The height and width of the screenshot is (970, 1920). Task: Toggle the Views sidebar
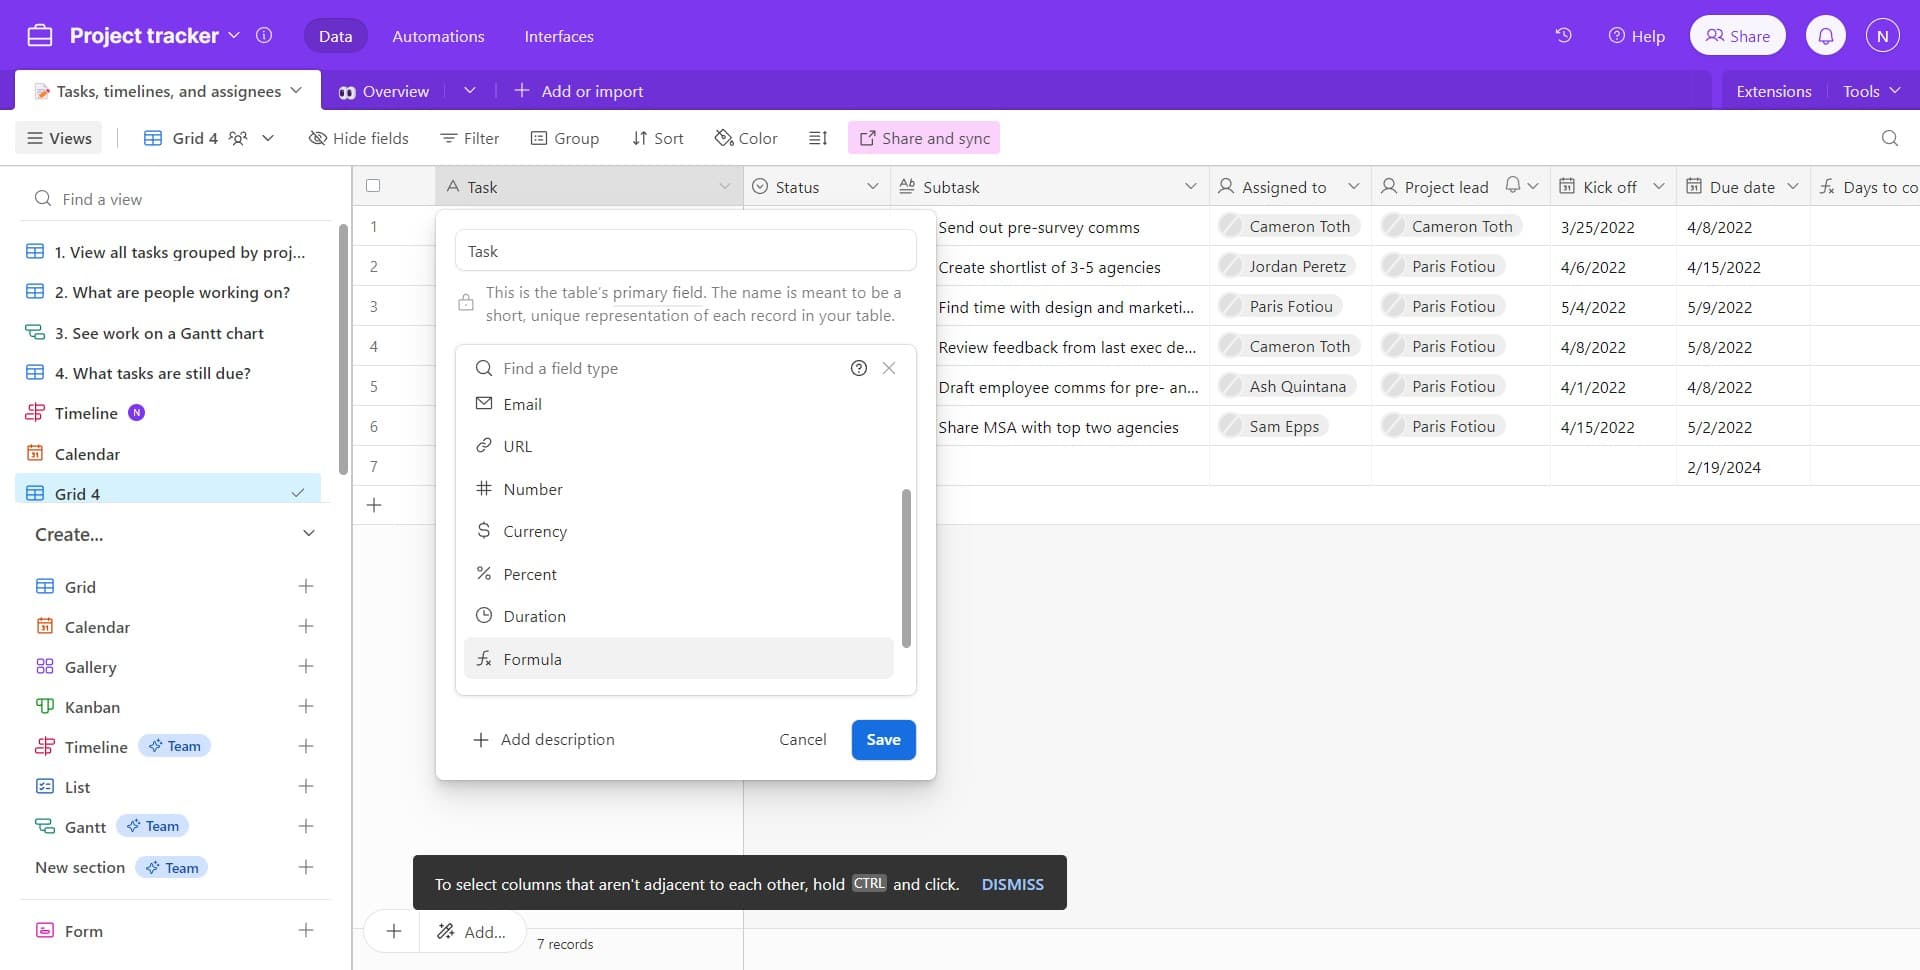[x=59, y=138]
